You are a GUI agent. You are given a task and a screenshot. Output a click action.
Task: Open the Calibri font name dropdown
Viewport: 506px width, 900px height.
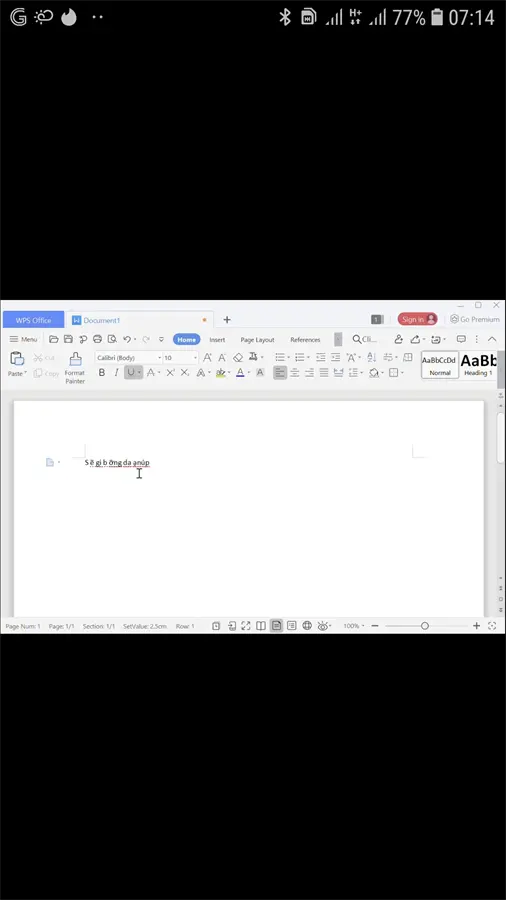point(129,358)
